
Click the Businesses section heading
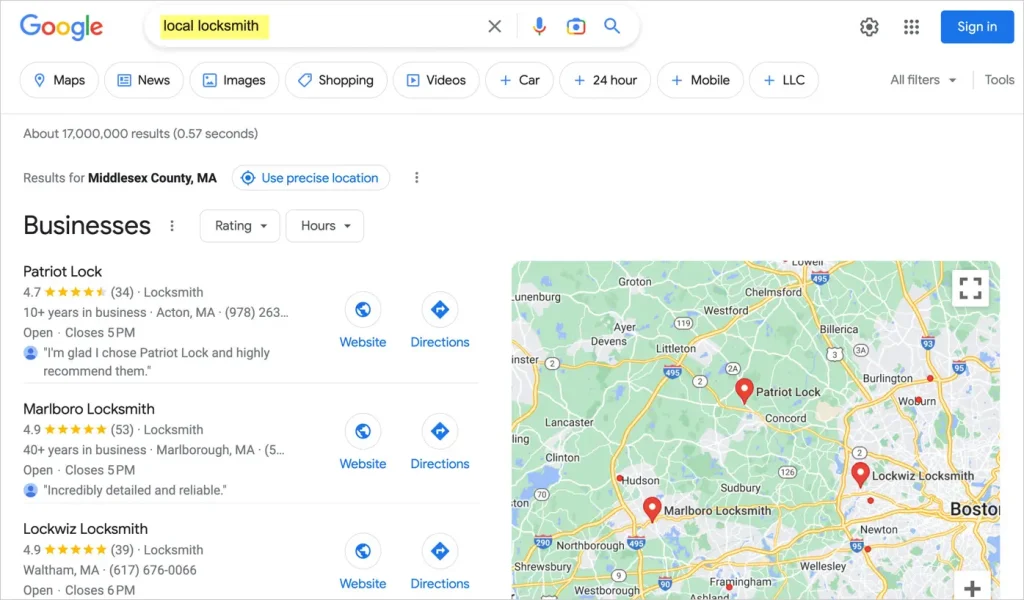tap(87, 226)
